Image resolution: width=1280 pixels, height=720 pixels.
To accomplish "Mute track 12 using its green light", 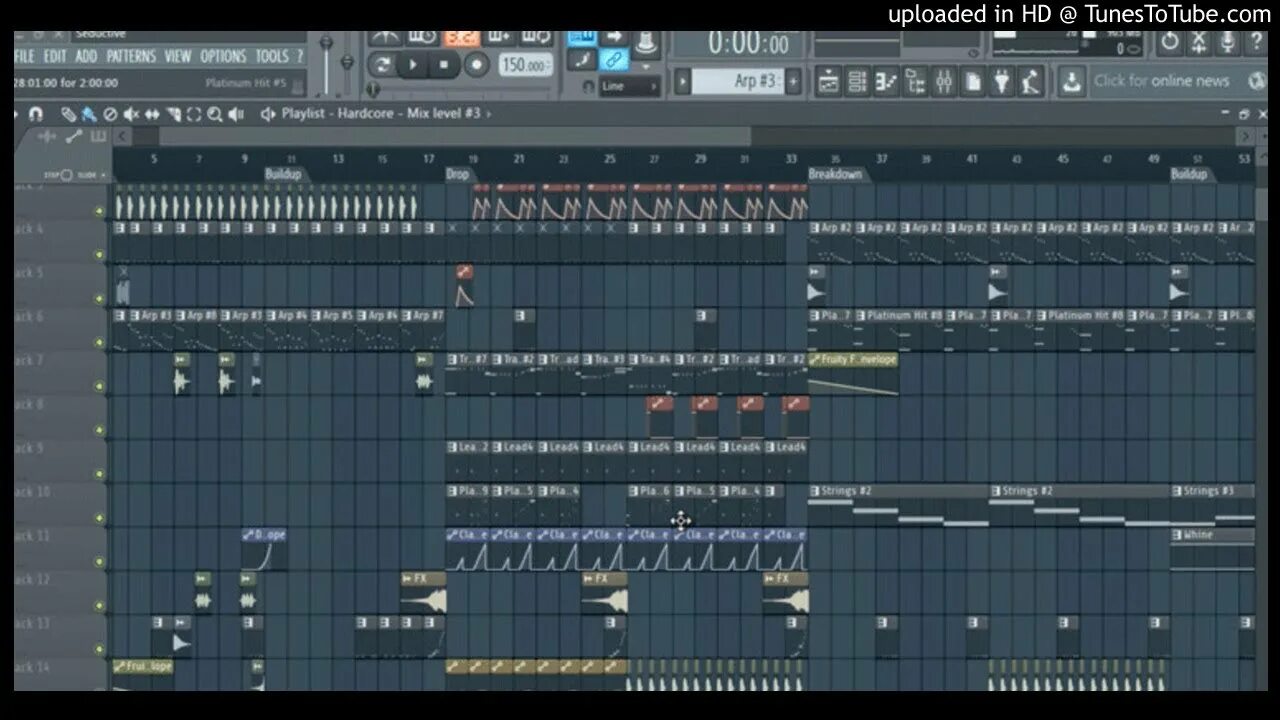I will (99, 606).
